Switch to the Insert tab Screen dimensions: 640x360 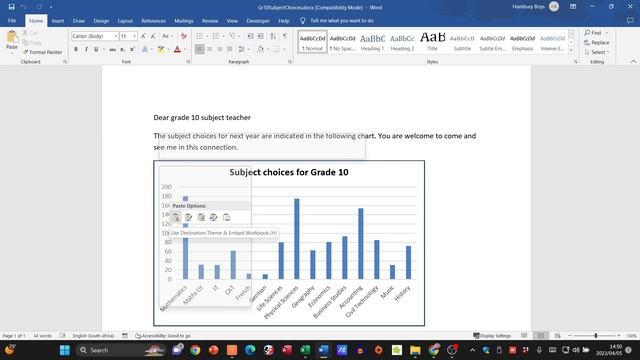58,20
